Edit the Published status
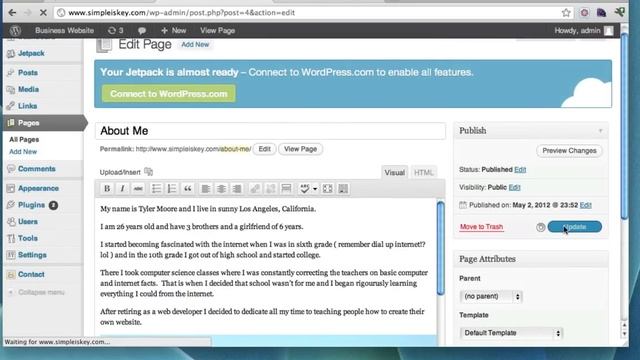This screenshot has height=360, width=640. coord(520,169)
